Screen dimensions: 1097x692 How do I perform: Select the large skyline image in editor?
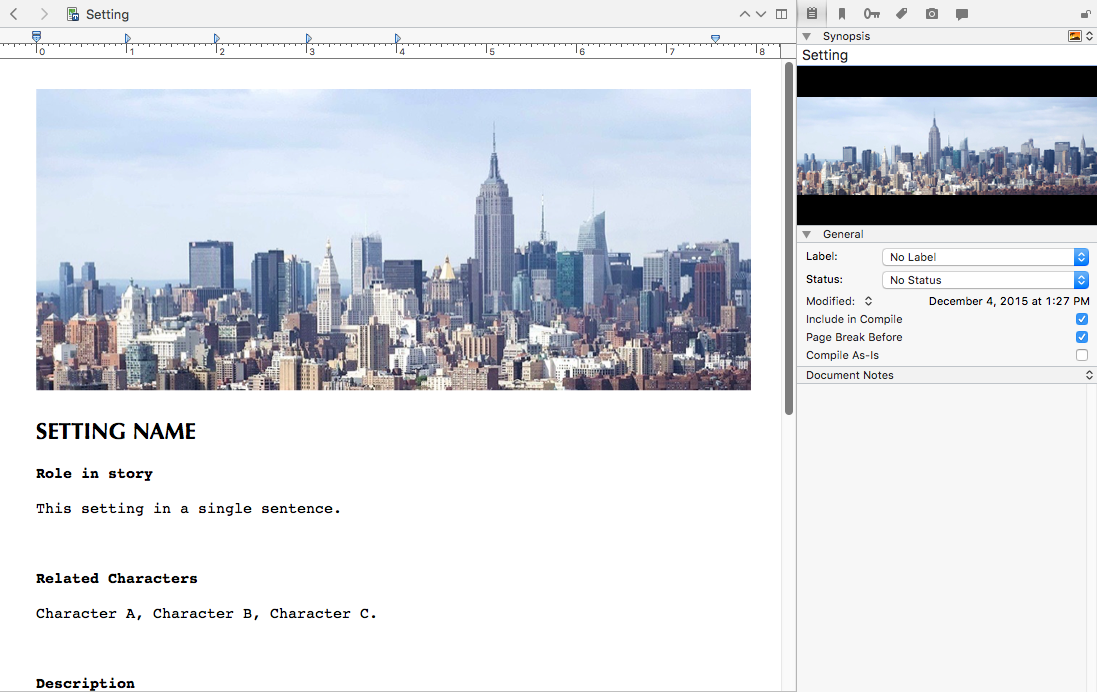(x=393, y=239)
